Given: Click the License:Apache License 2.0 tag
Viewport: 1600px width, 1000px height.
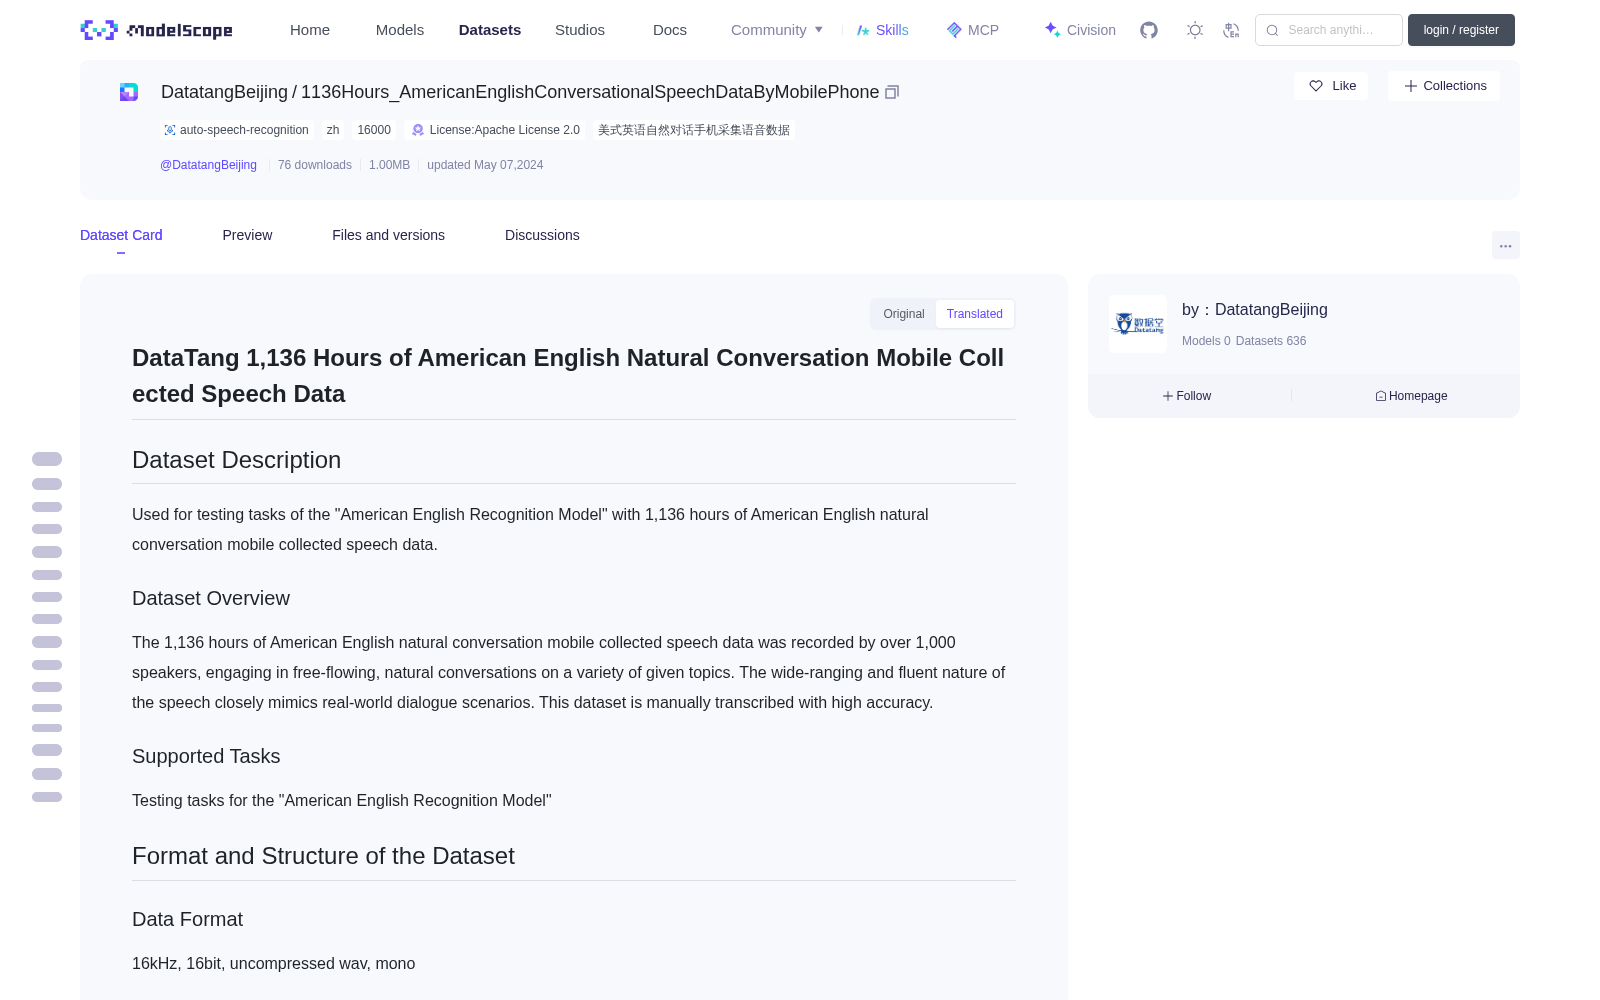Looking at the screenshot, I should 496,130.
